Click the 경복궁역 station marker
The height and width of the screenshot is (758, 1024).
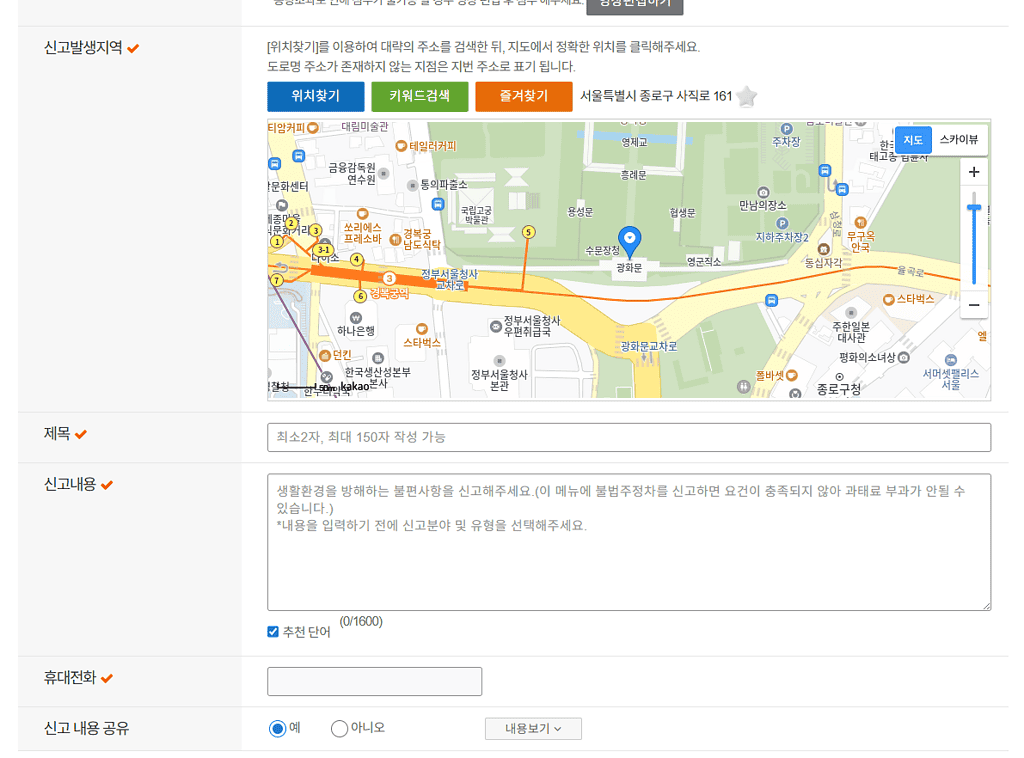tap(390, 278)
